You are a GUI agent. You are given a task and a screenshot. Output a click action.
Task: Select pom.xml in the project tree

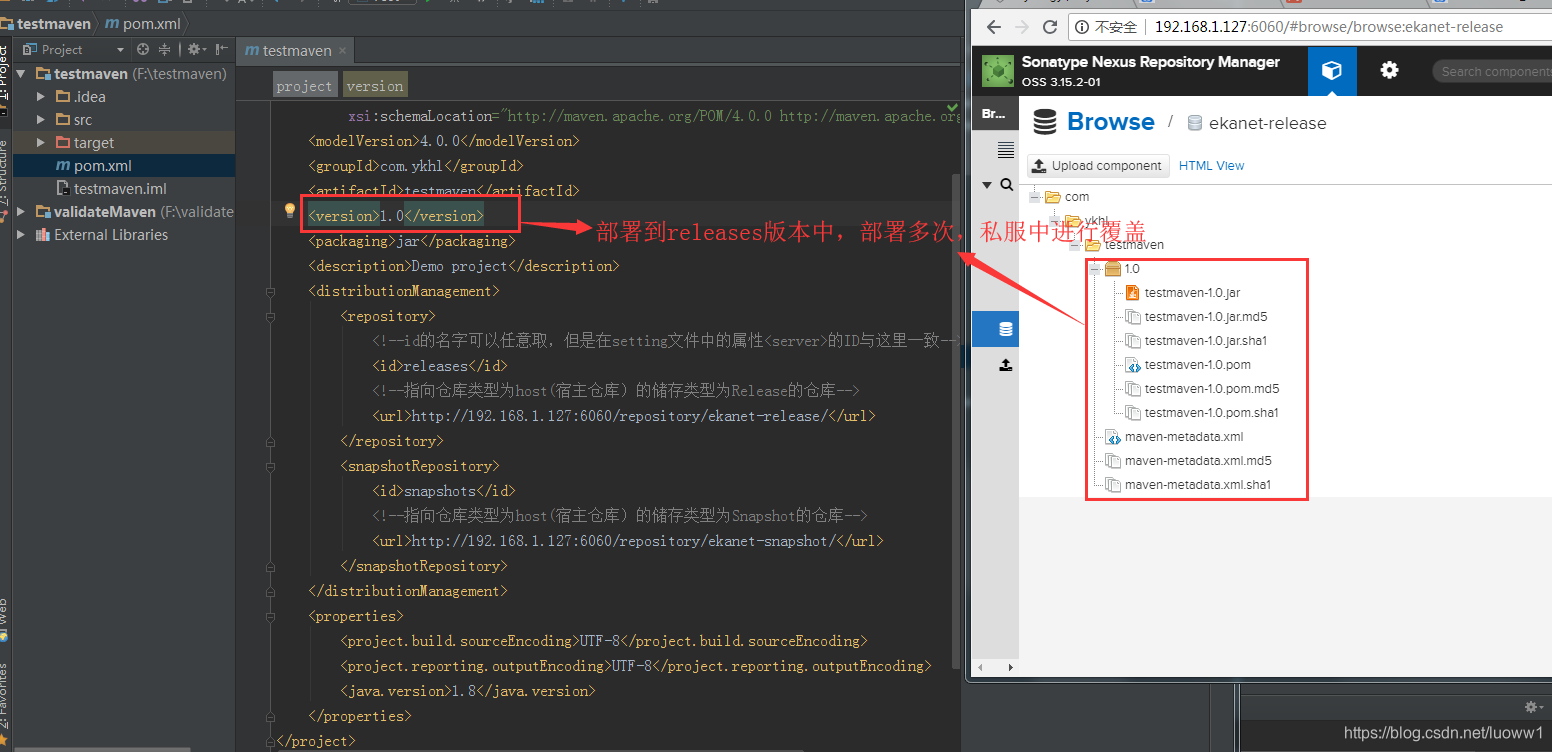(124, 166)
